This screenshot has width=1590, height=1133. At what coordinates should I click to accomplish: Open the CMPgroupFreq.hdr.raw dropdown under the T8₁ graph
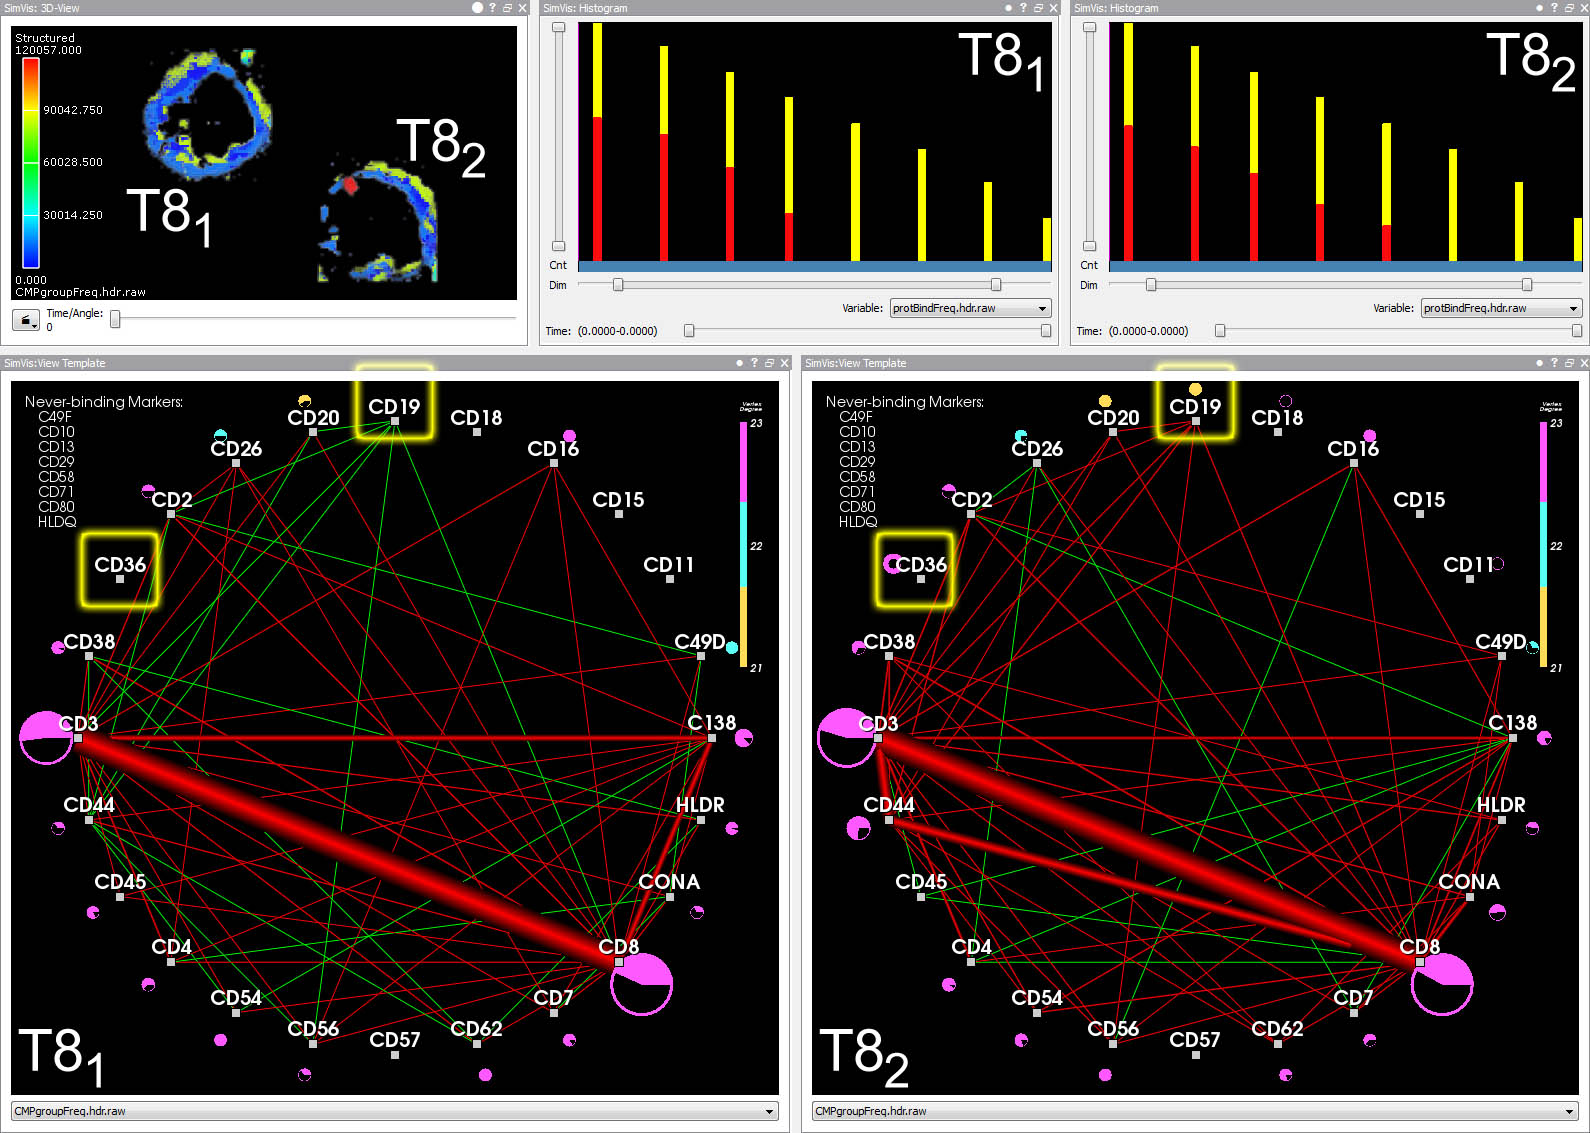pyautogui.click(x=394, y=1111)
